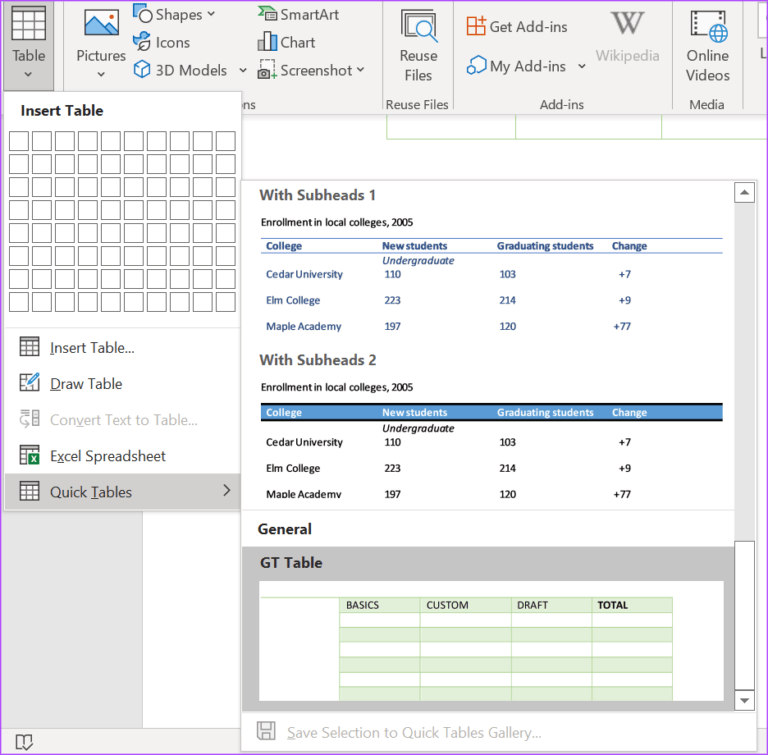Click the gallery scroll up arrow

click(744, 193)
